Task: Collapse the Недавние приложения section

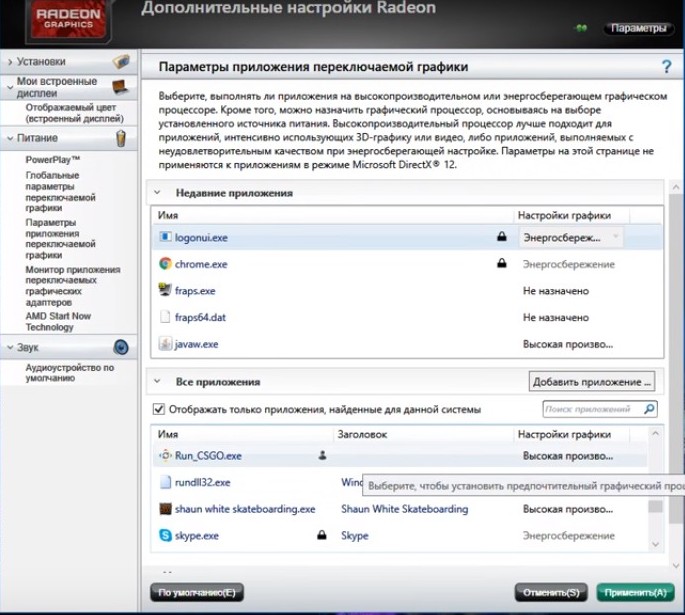Action: pyautogui.click(x=157, y=193)
